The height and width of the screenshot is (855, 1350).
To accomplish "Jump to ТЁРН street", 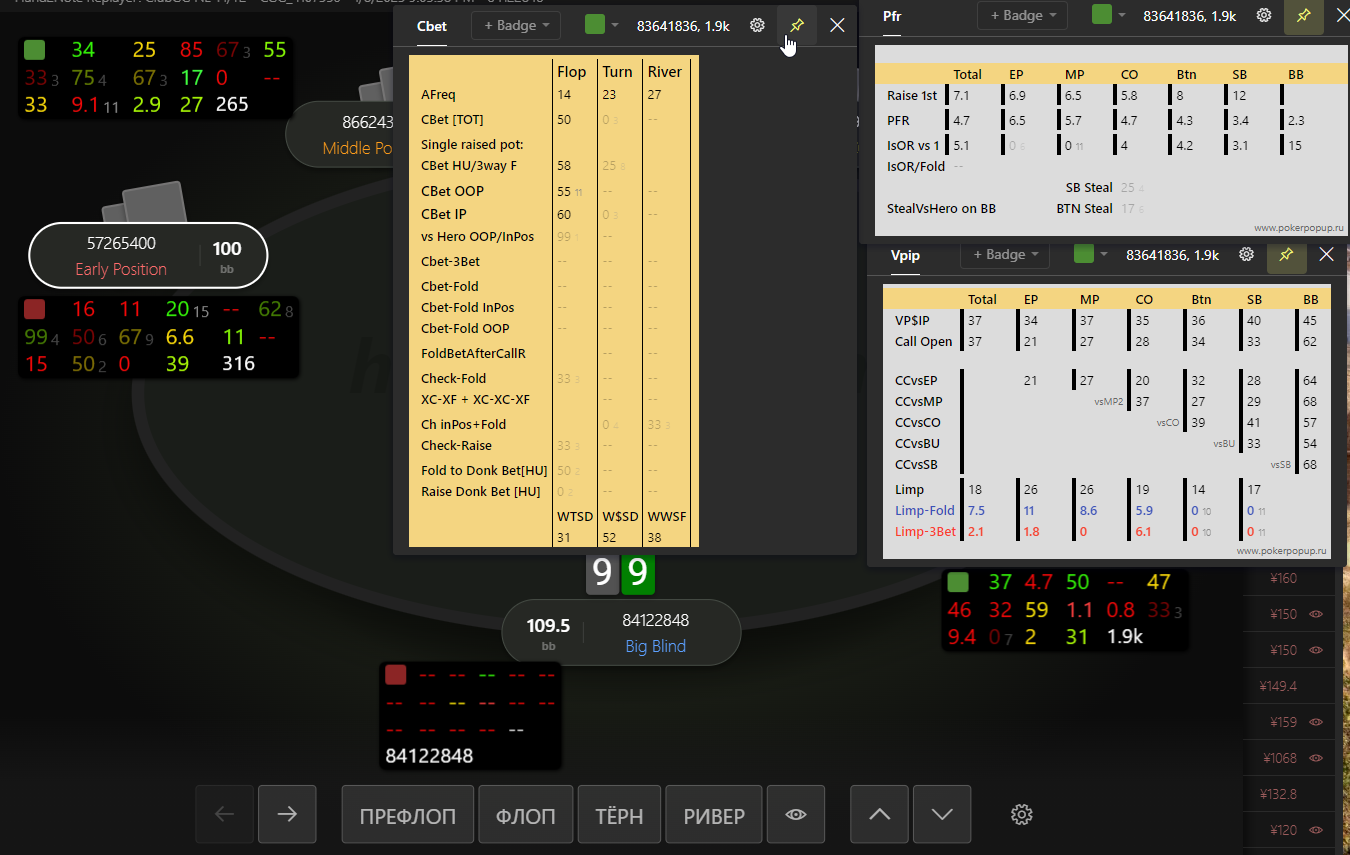I will (x=619, y=815).
